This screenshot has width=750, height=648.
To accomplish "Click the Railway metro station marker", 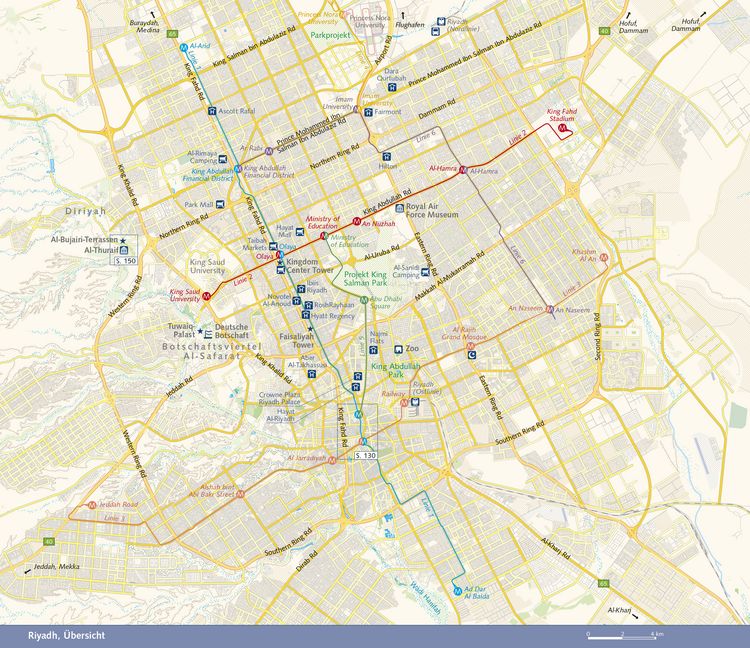I will (x=404, y=403).
